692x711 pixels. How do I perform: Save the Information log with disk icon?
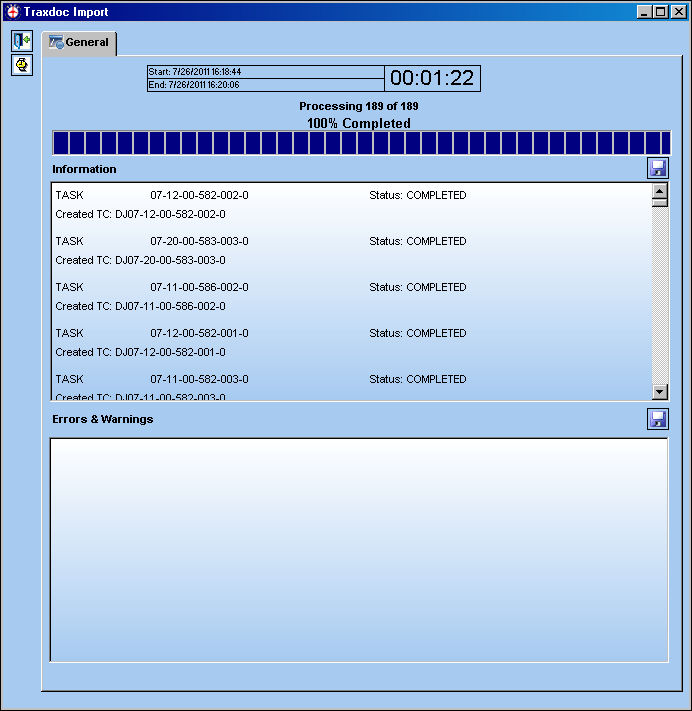click(658, 168)
